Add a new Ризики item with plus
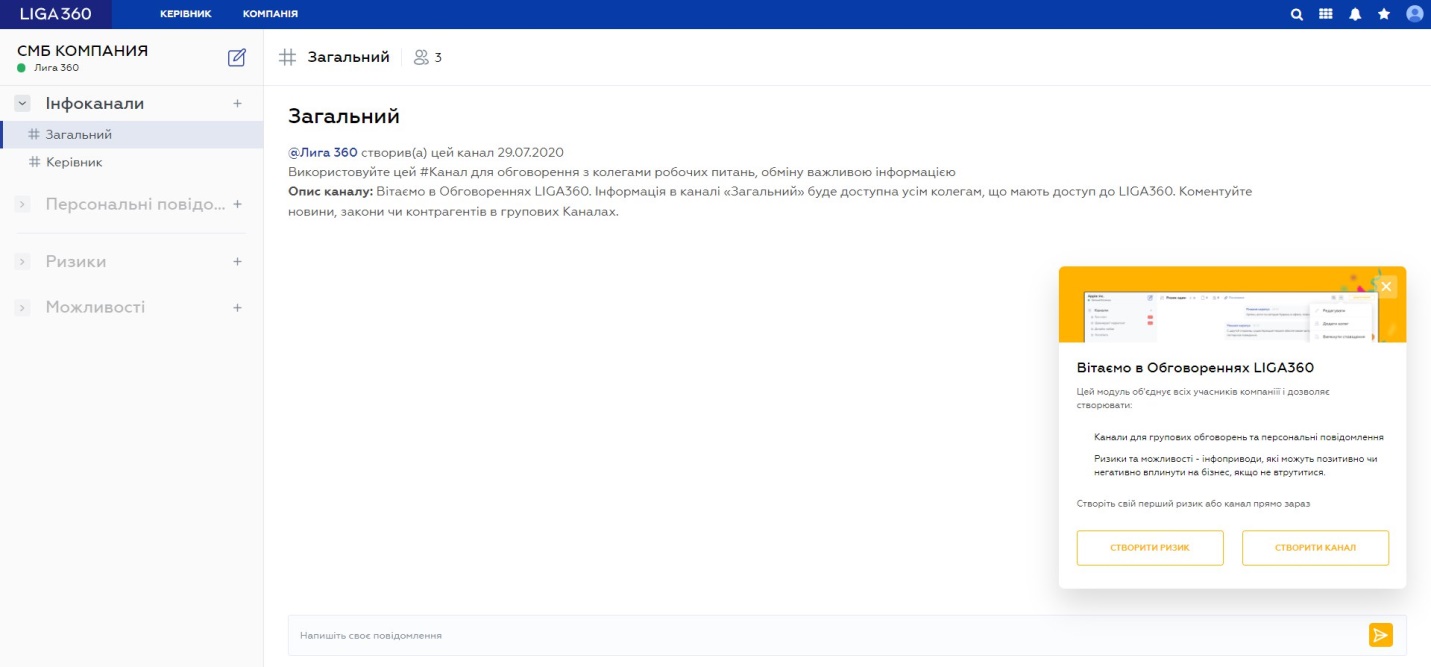 pos(237,261)
